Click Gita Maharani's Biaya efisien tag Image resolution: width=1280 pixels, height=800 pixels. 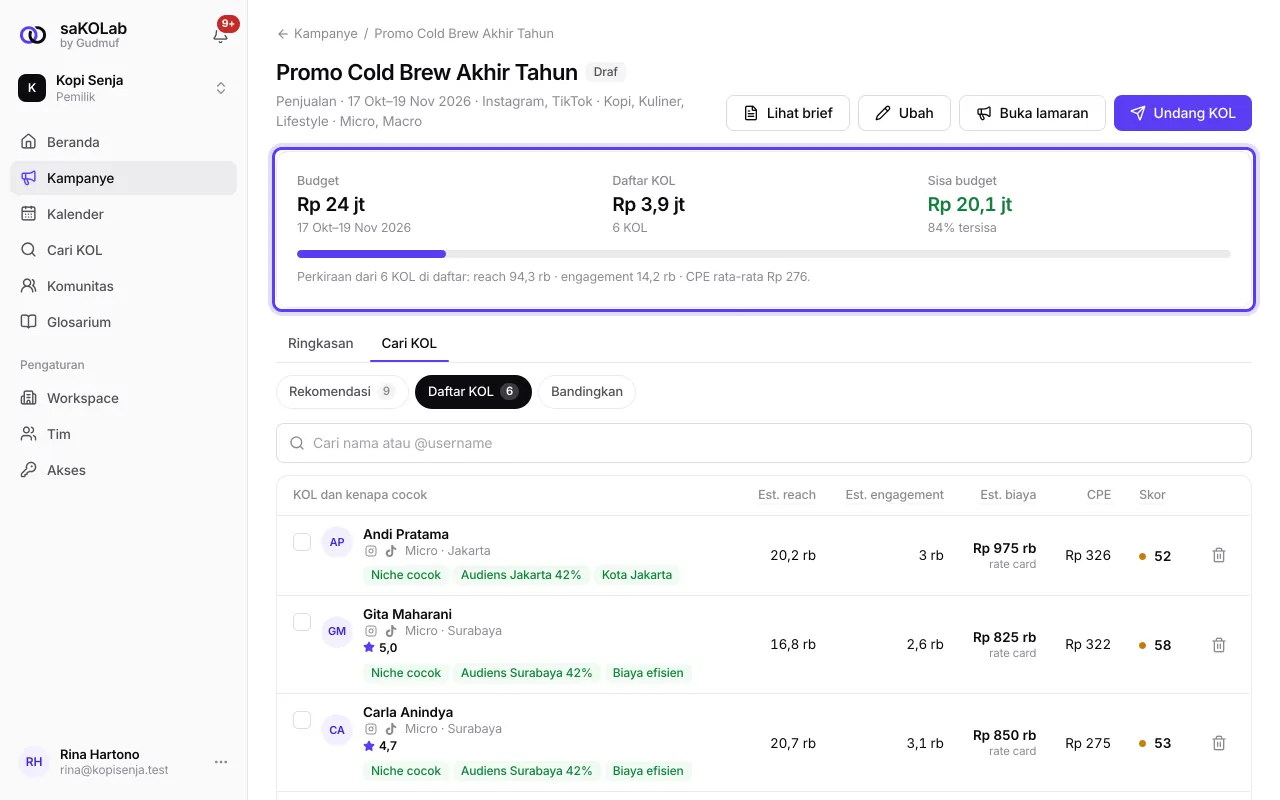tap(648, 673)
